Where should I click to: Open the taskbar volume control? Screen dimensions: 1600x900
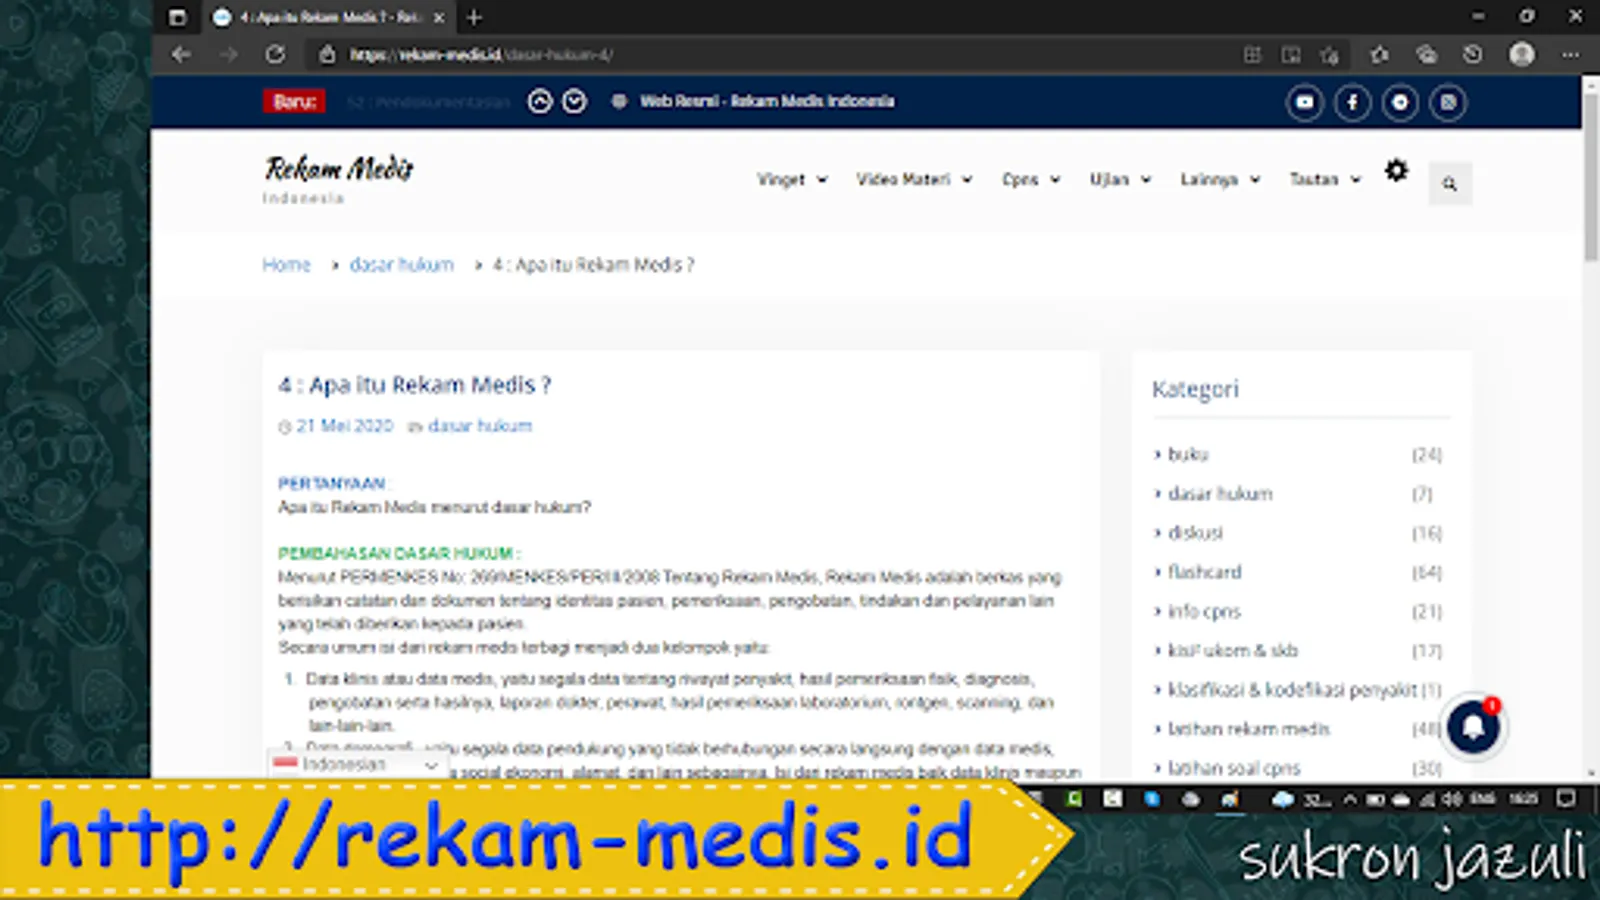tap(1451, 799)
